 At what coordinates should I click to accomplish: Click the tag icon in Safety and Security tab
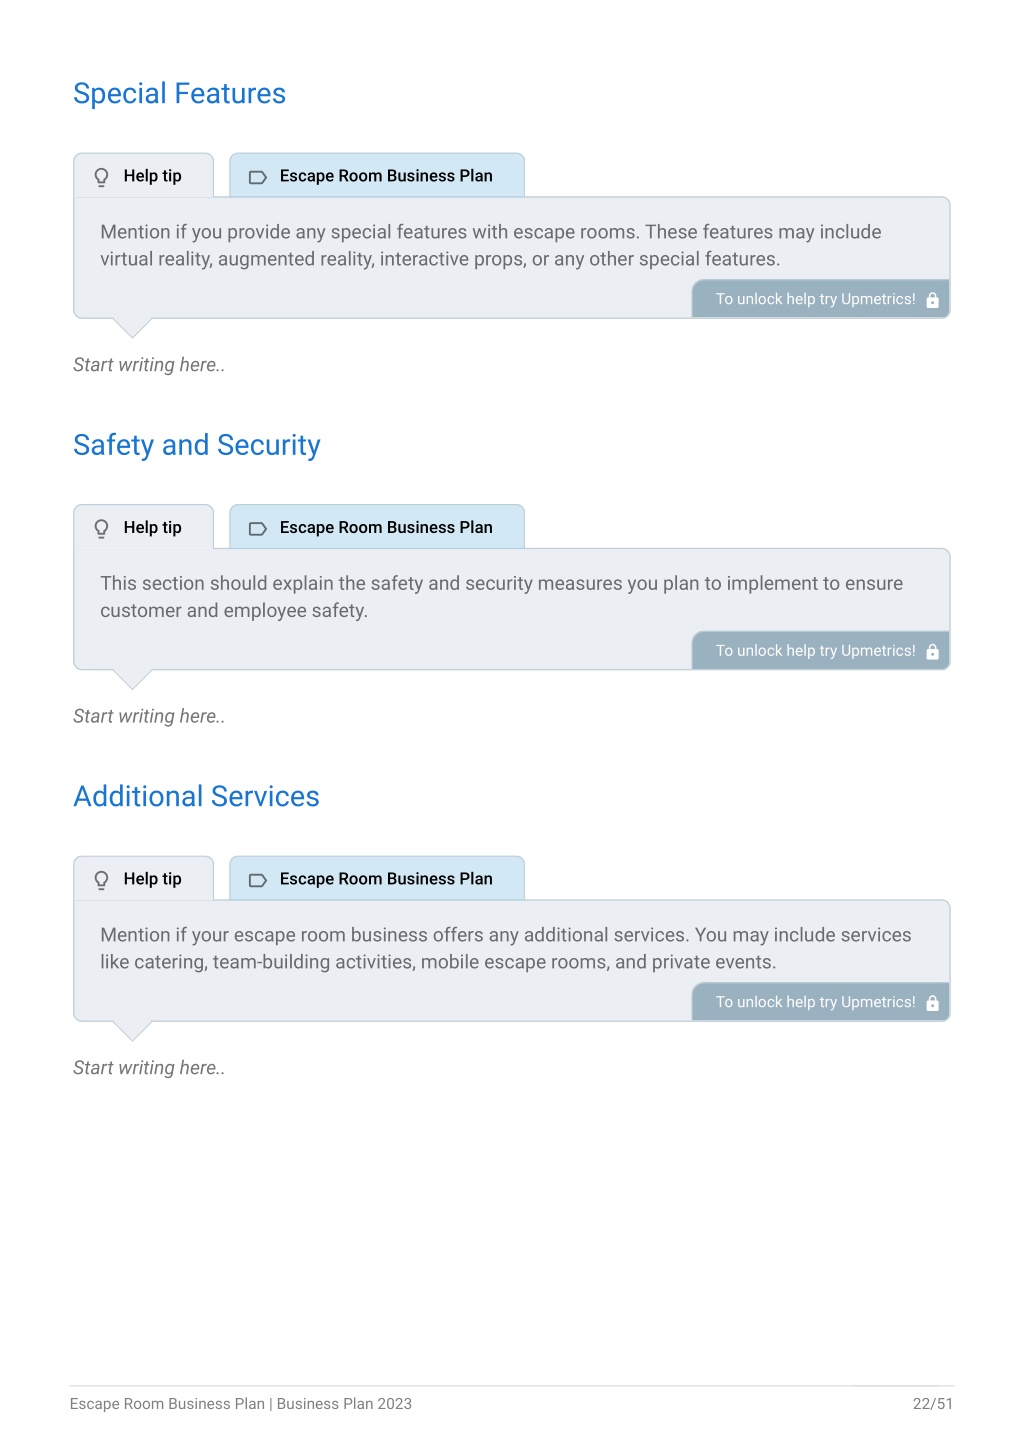(x=257, y=529)
